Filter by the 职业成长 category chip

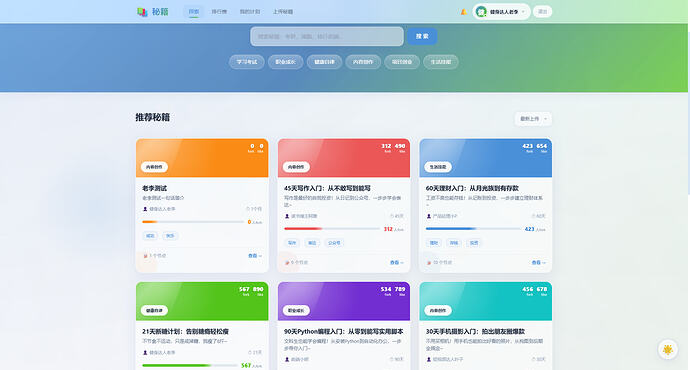(286, 62)
